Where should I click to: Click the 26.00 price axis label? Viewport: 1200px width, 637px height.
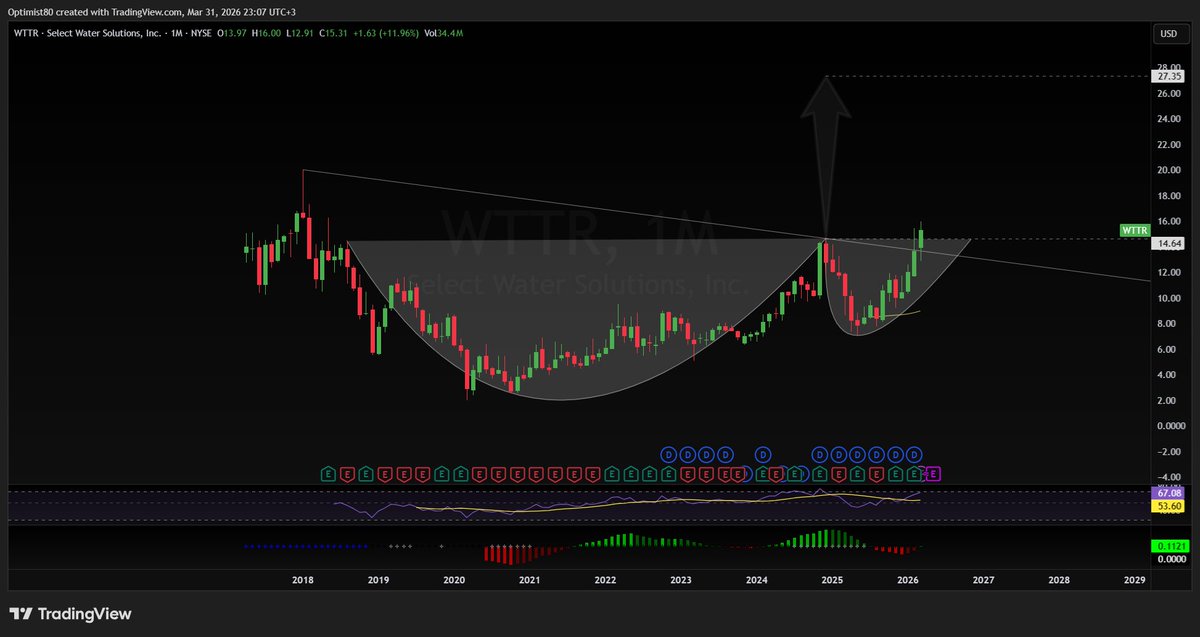click(1170, 93)
